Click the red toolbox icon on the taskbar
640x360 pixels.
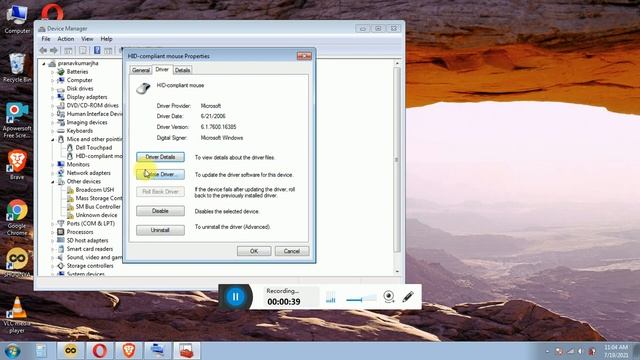pyautogui.click(x=187, y=351)
